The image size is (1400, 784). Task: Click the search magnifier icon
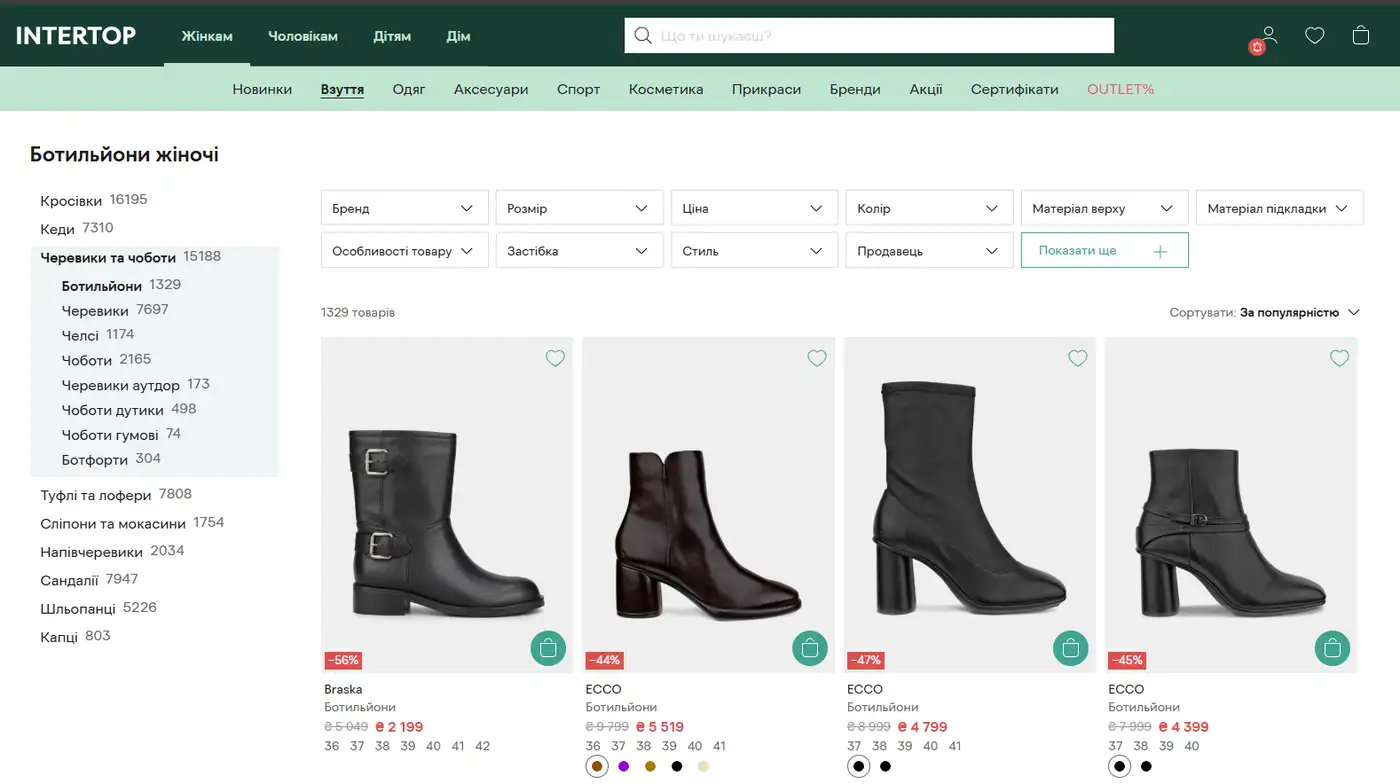coord(643,36)
